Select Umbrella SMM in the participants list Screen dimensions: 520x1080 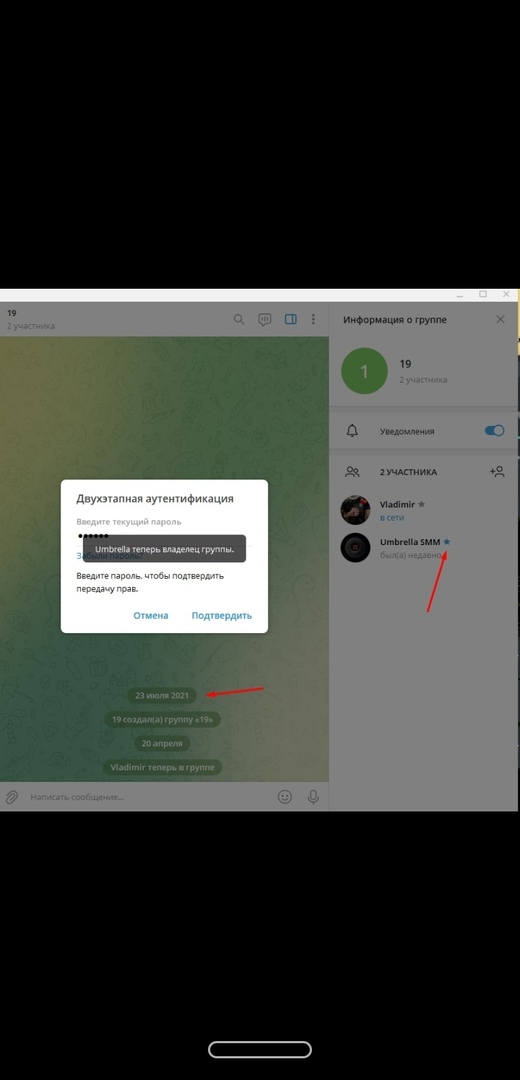pyautogui.click(x=423, y=548)
